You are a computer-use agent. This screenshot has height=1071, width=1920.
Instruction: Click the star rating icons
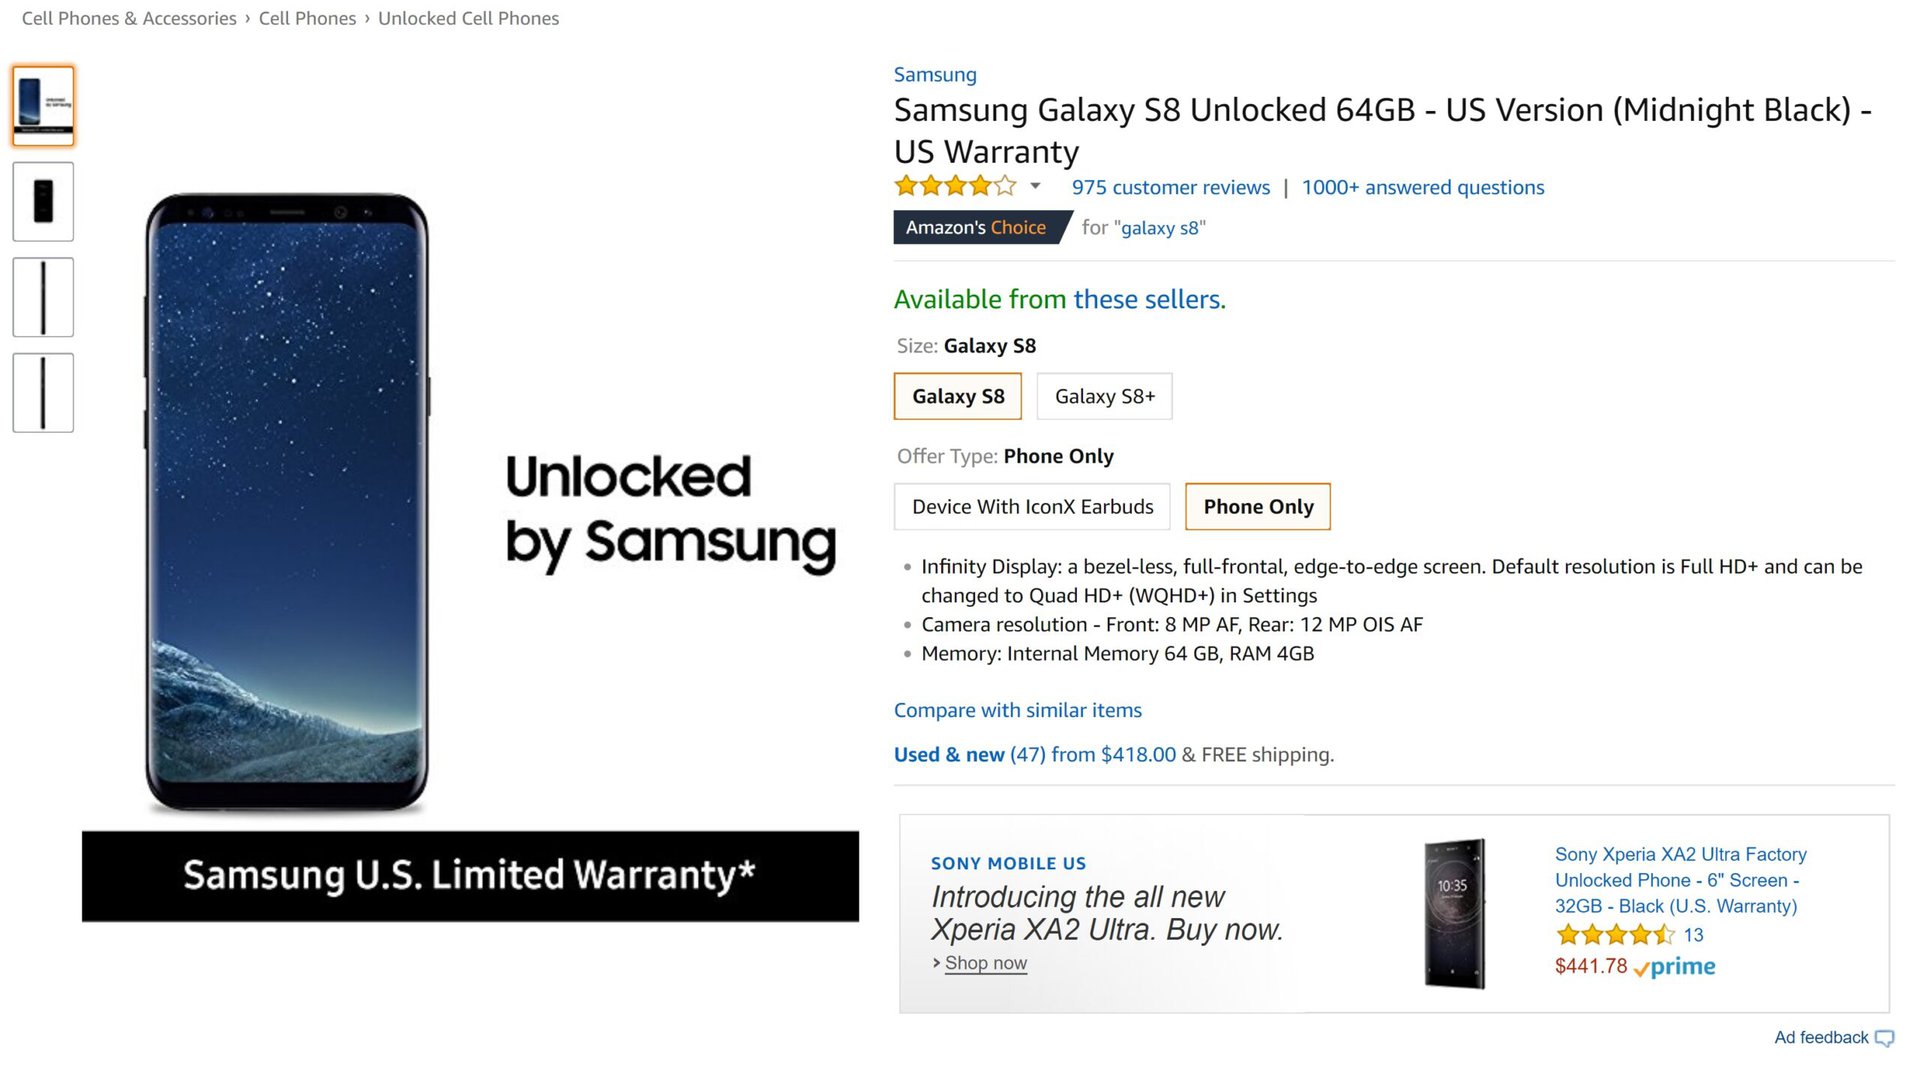pos(955,186)
